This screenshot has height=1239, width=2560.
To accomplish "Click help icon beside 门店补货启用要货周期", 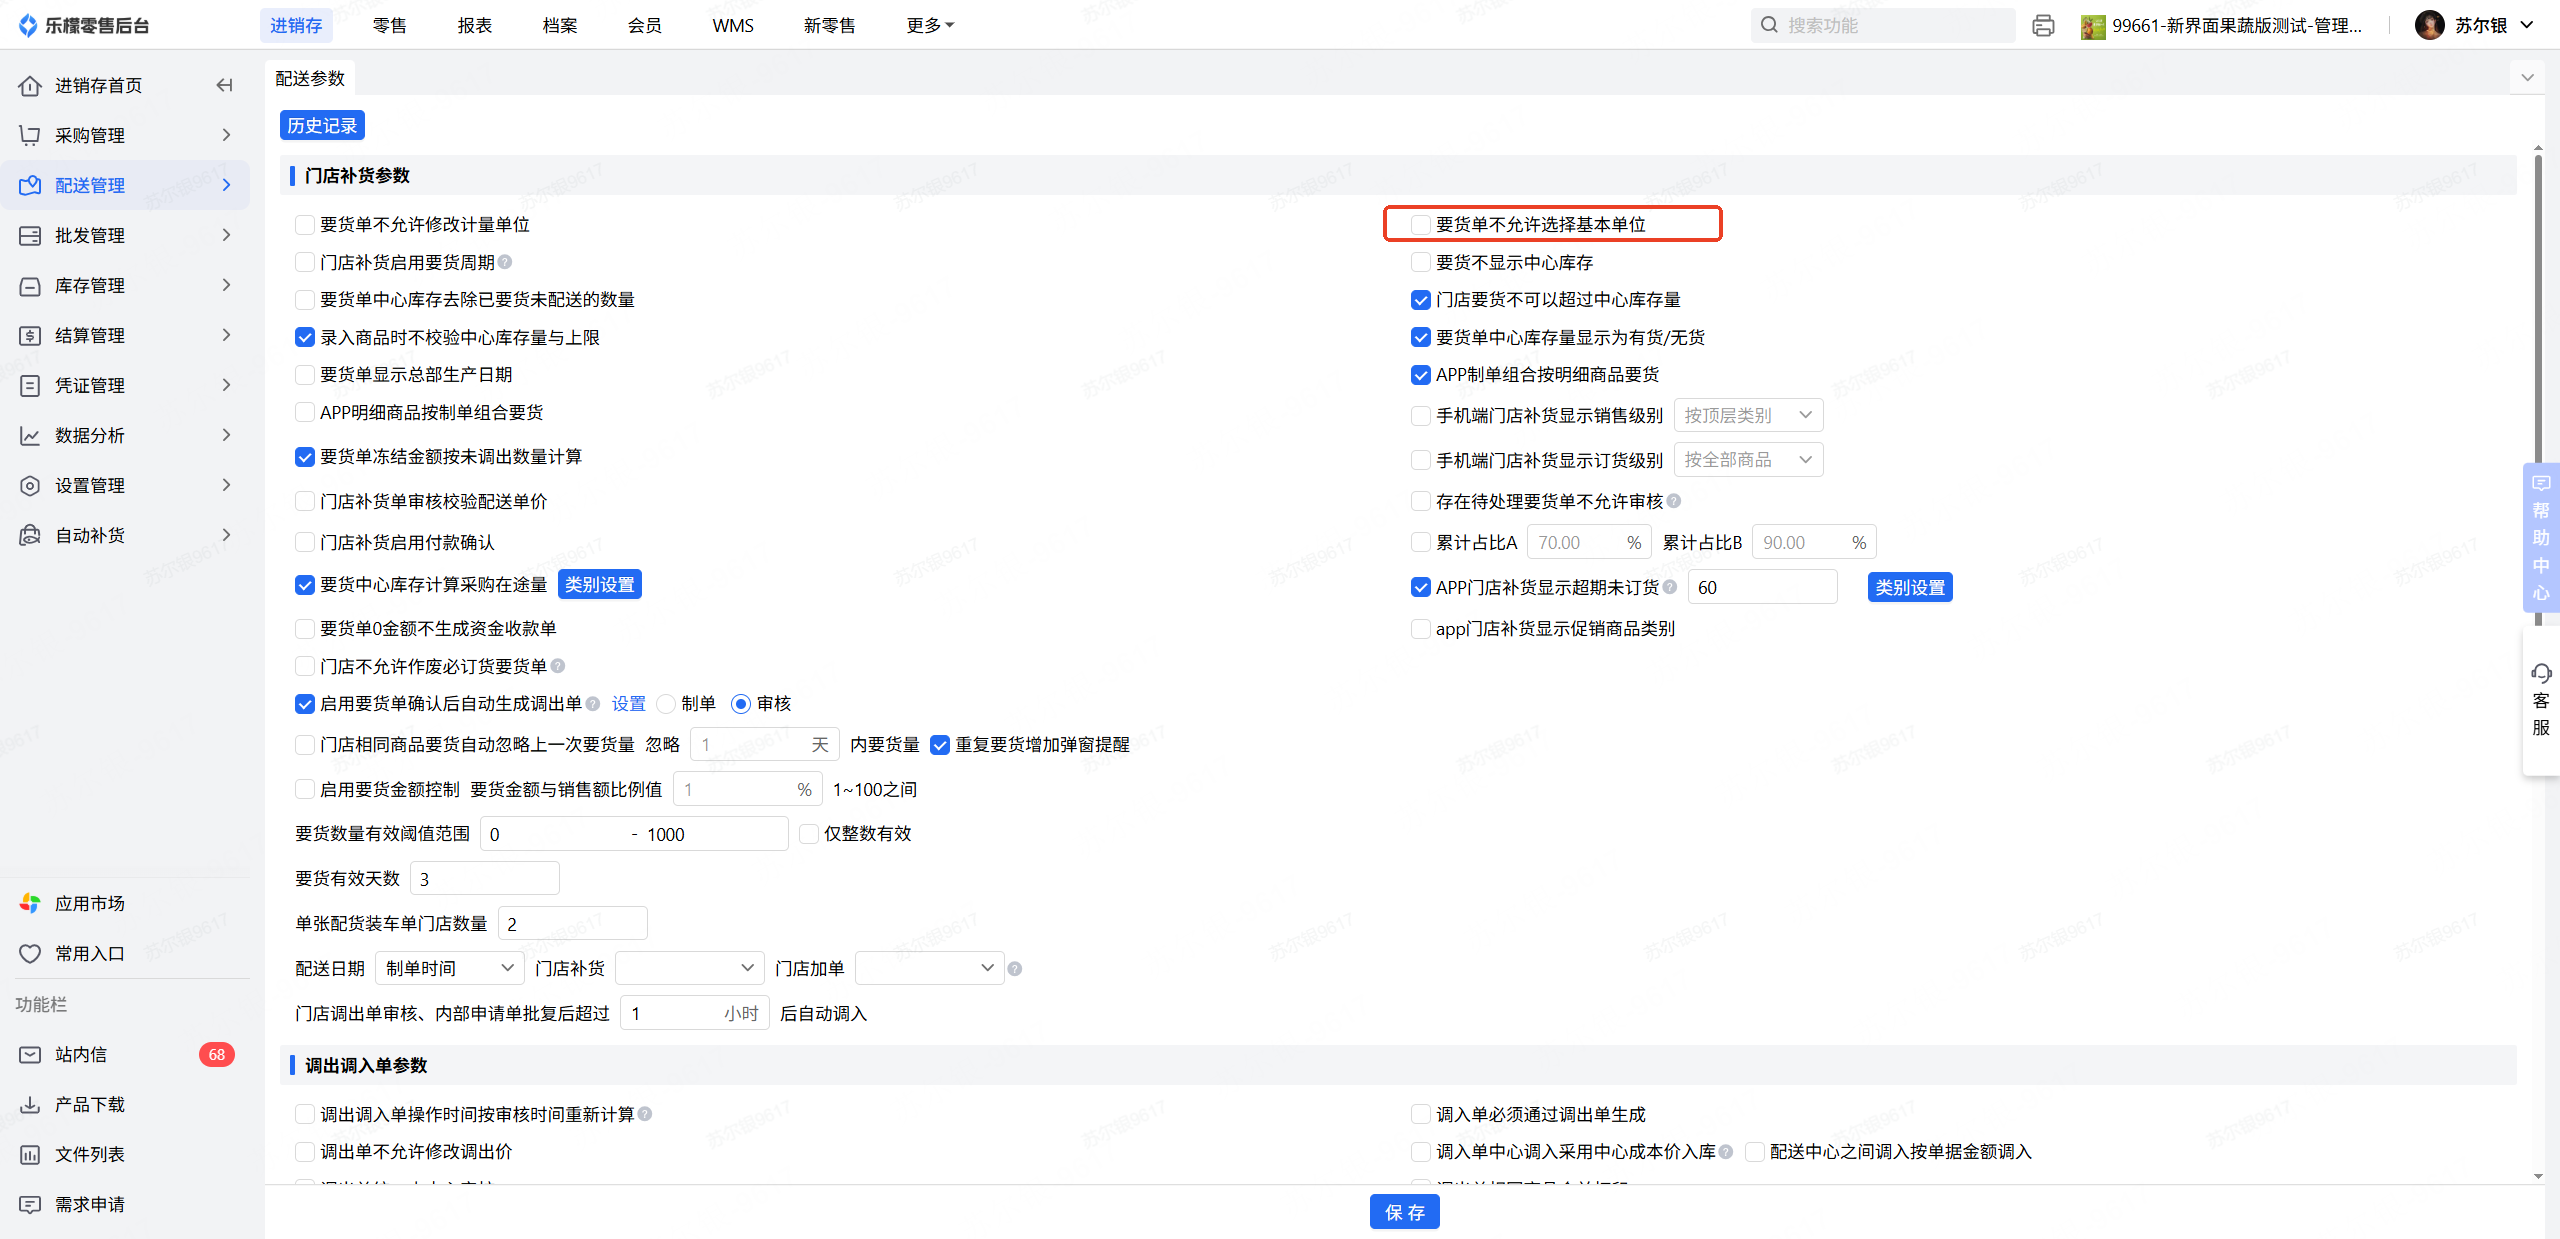I will 505,262.
